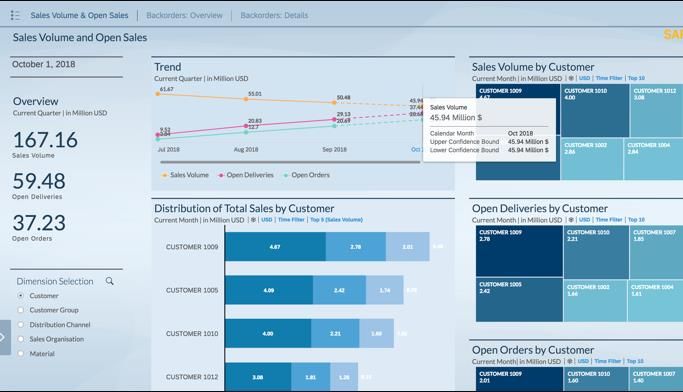The width and height of the screenshot is (683, 392).
Task: Select the Customer radio button
Action: pos(20,296)
